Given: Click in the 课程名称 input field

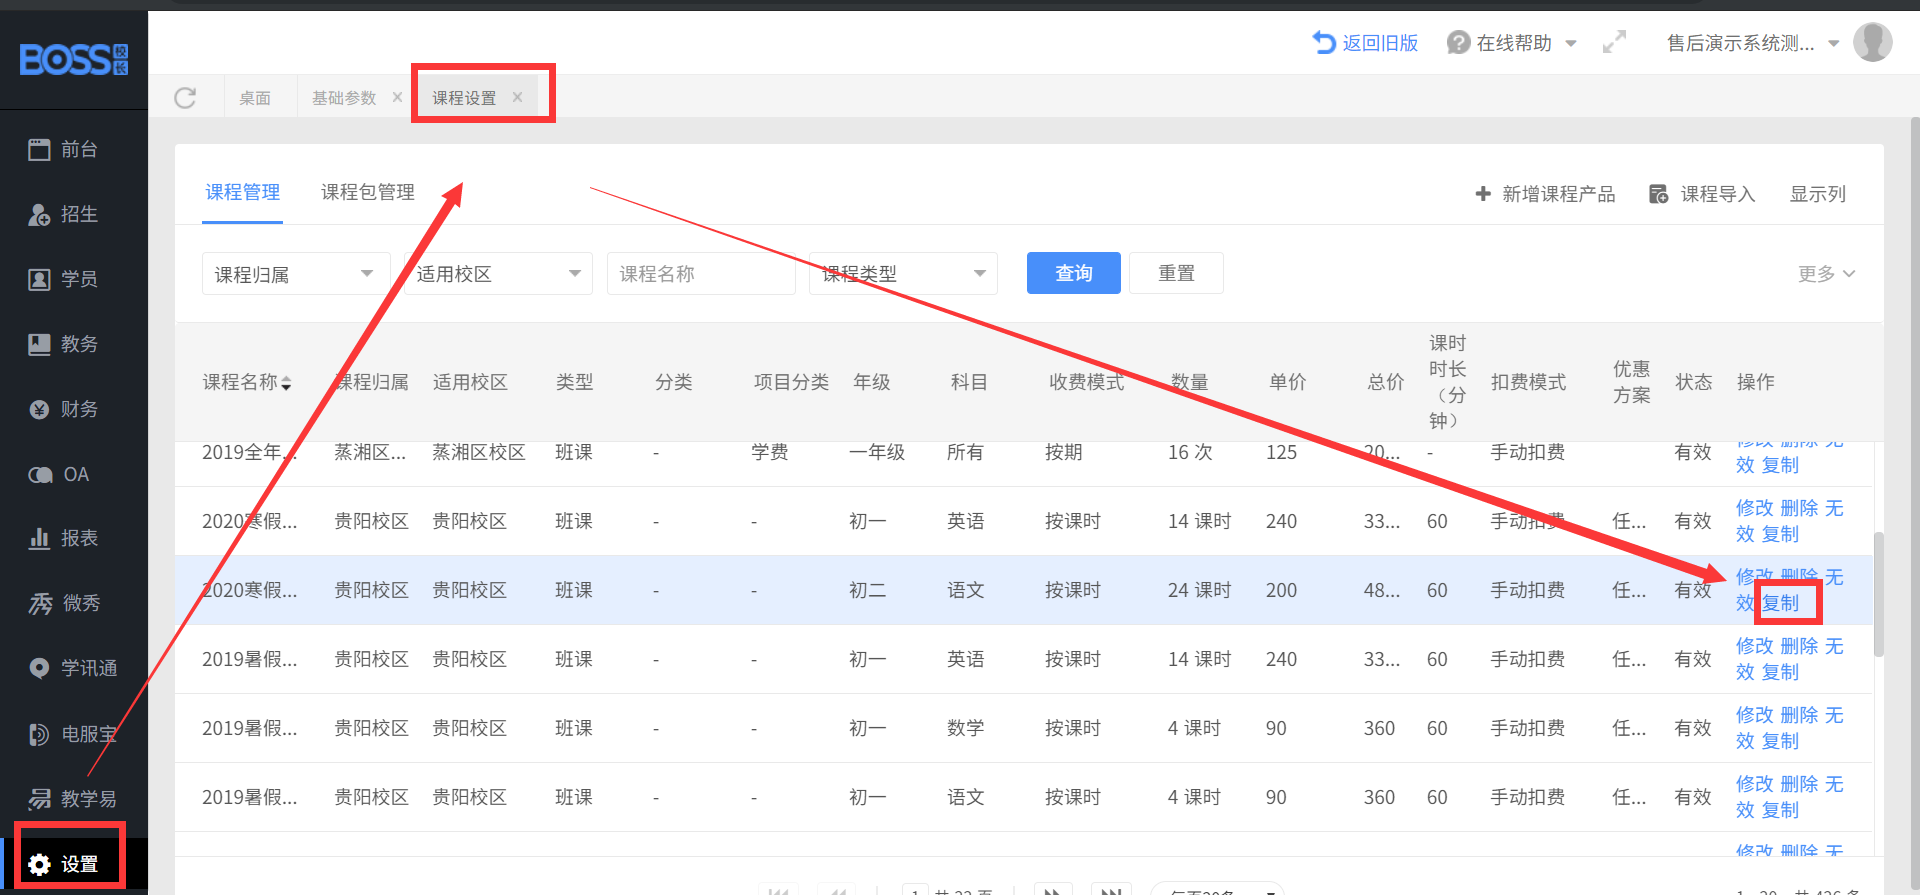Looking at the screenshot, I should click(701, 274).
